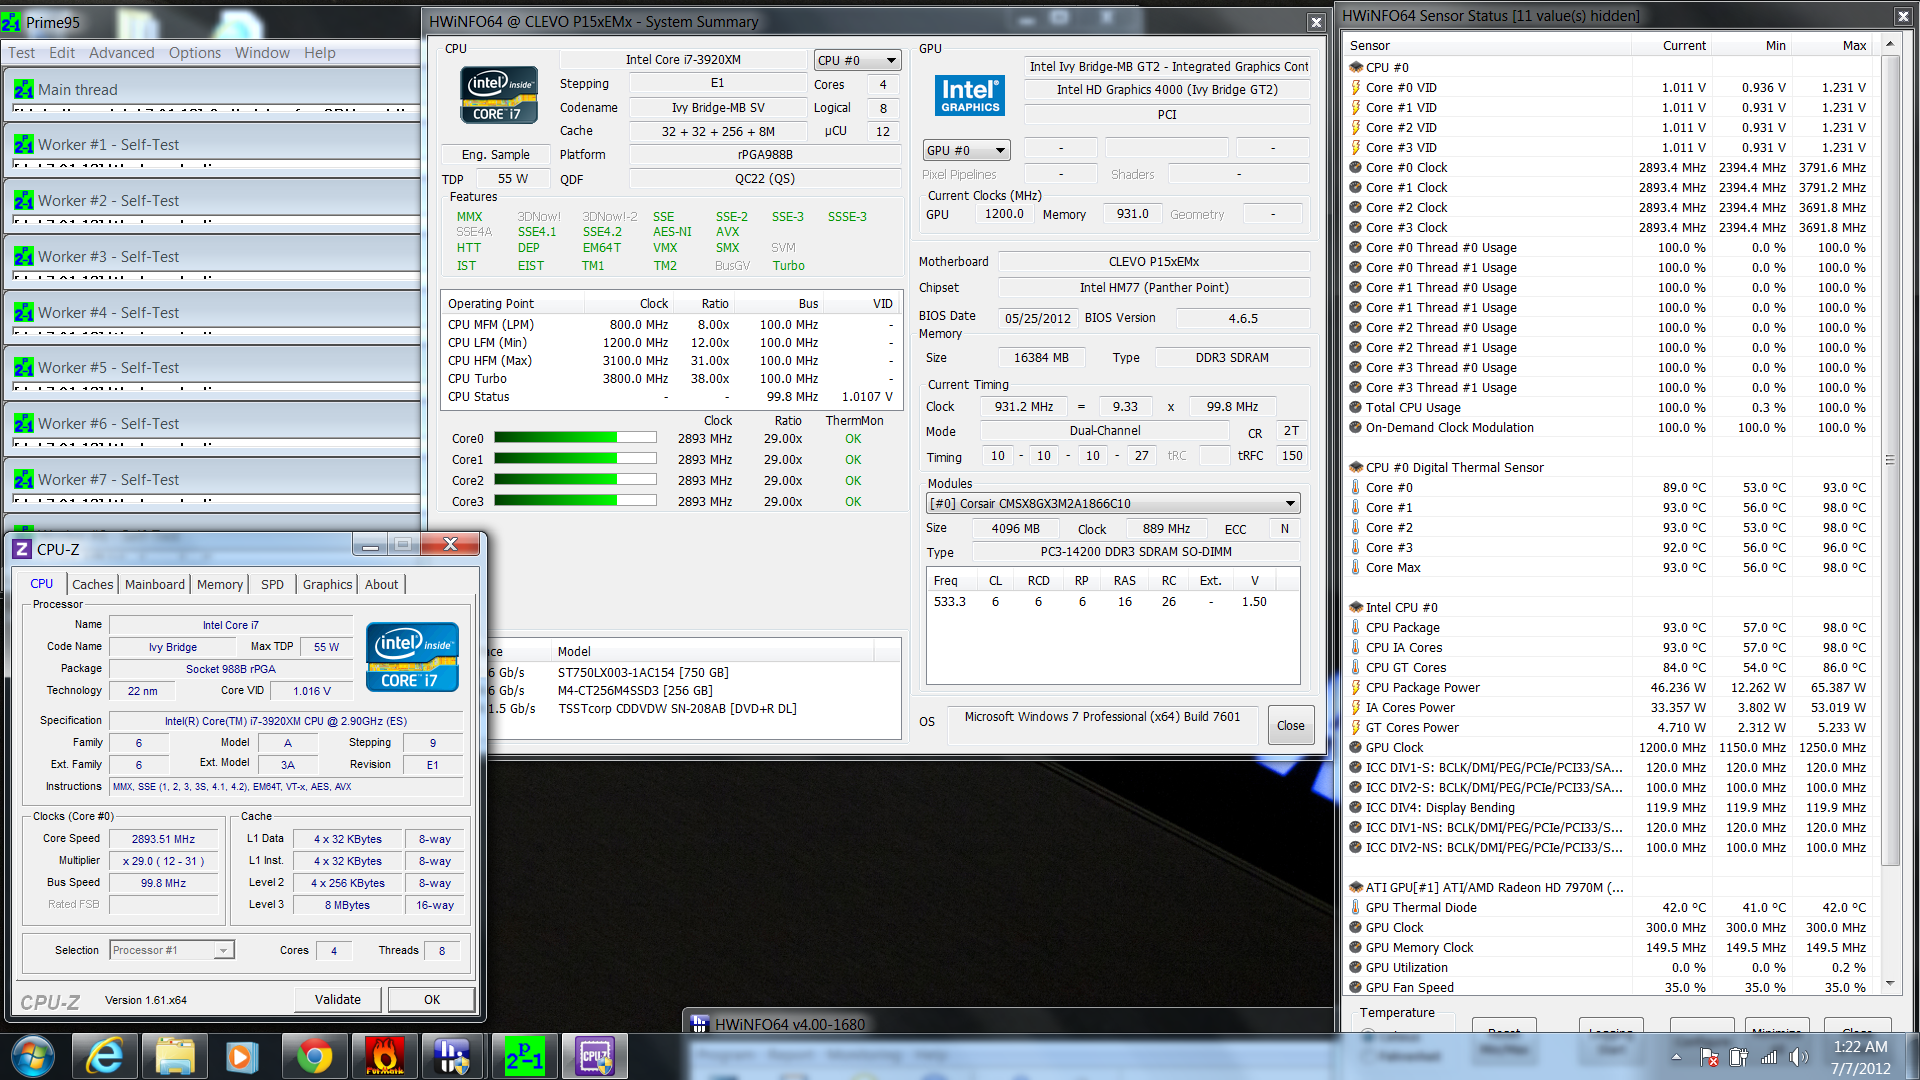This screenshot has width=1920, height=1080.
Task: Open the Edit menu in Prime95
Action: click(62, 53)
